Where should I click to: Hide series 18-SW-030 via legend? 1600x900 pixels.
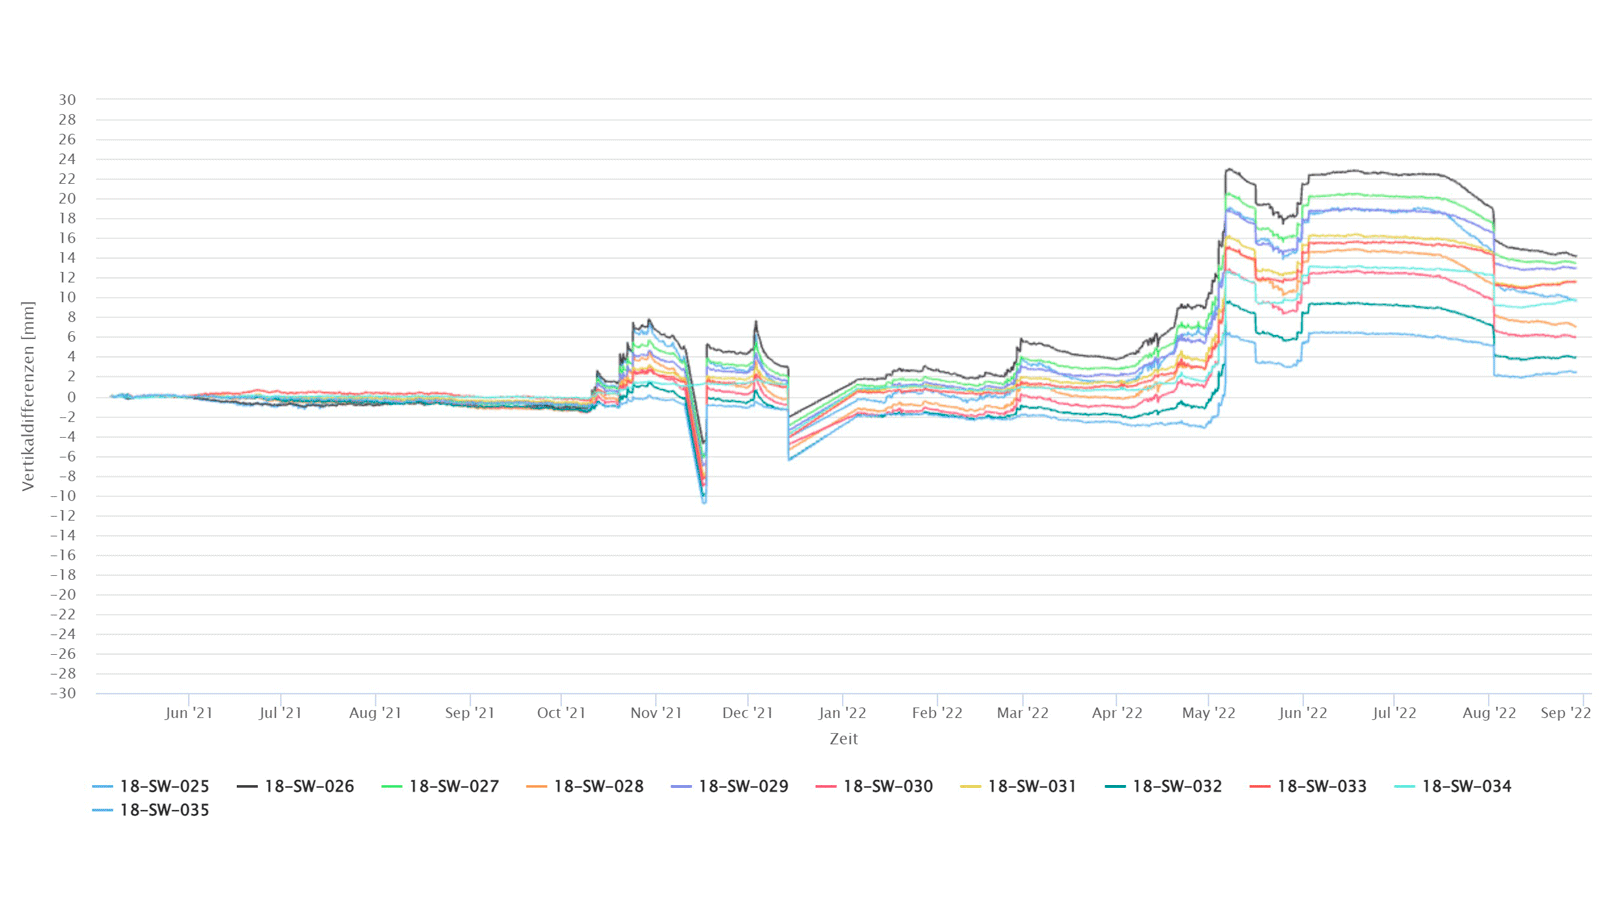click(874, 786)
